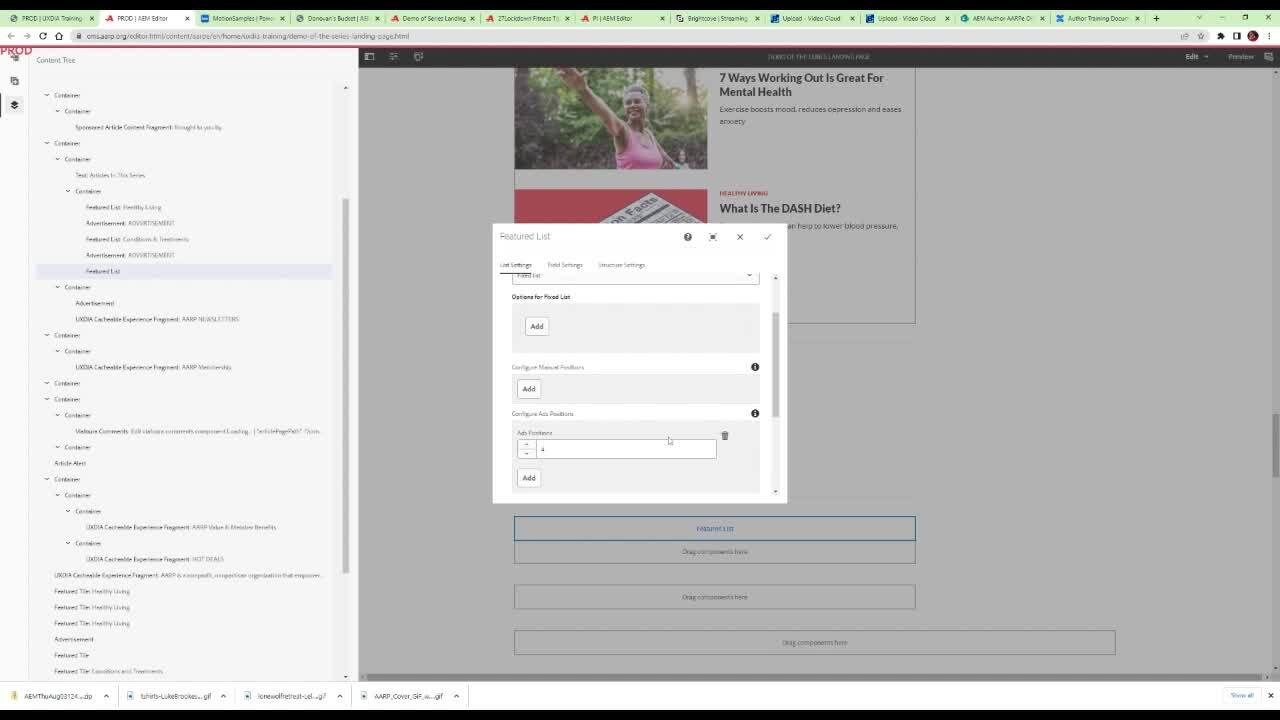Open 'What Is The DASH Diet?' article
The image size is (1280, 720).
click(780, 209)
